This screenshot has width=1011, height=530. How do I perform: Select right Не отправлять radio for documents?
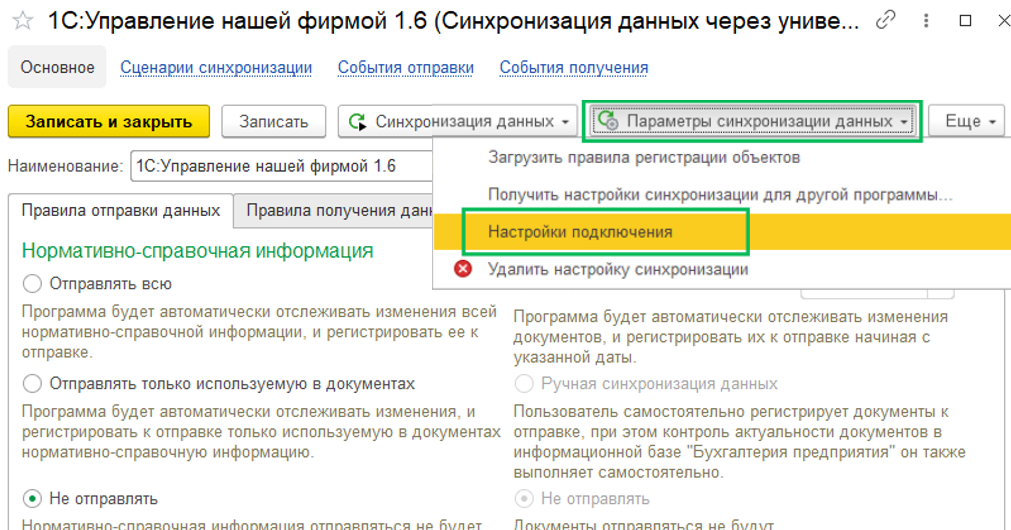coord(524,498)
